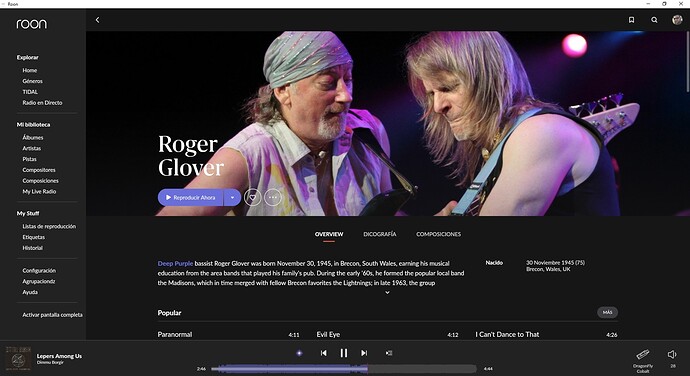Switch to the Composiciones tab
The height and width of the screenshot is (376, 690).
coord(438,234)
